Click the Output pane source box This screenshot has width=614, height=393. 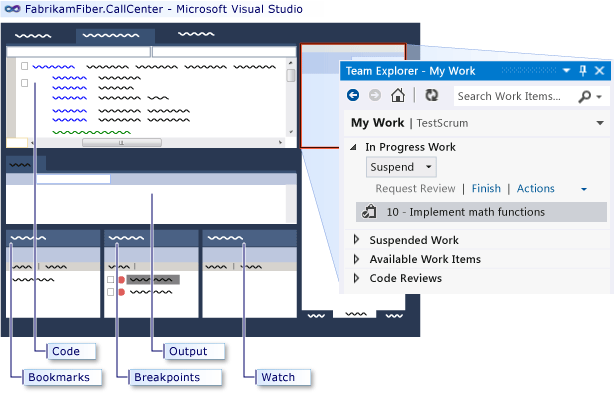(73, 179)
